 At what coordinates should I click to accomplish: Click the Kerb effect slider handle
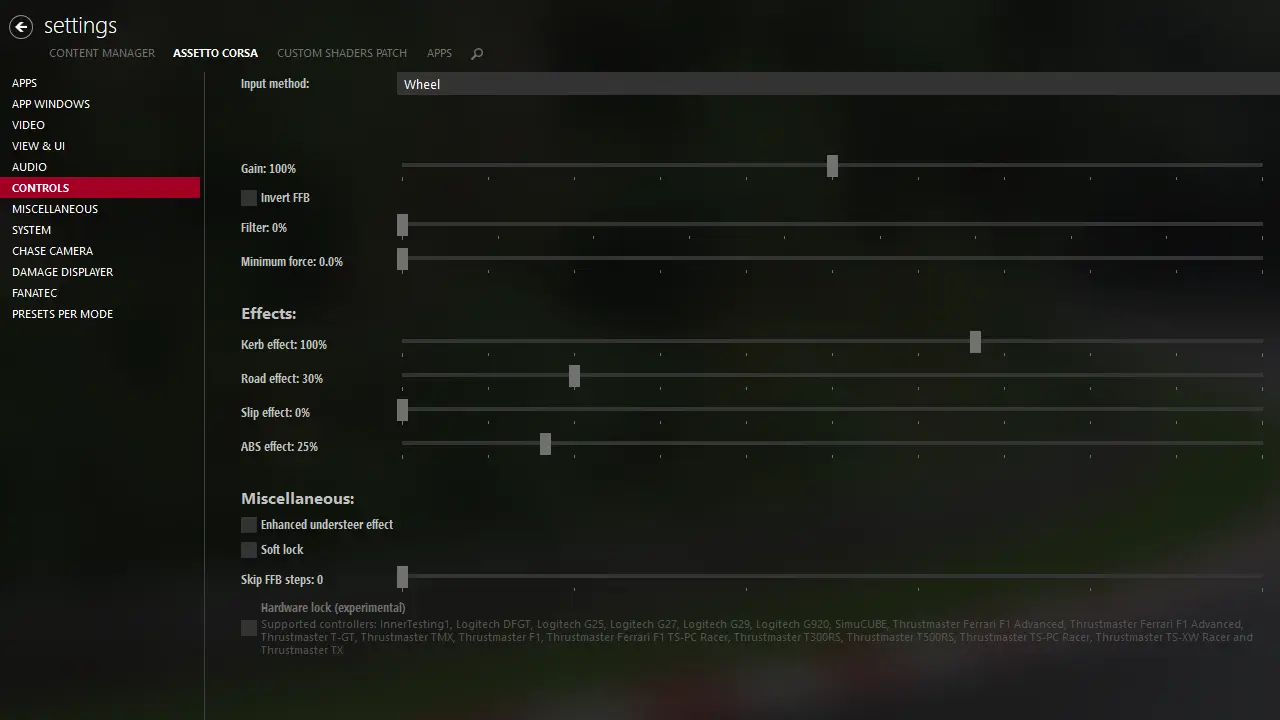point(975,342)
